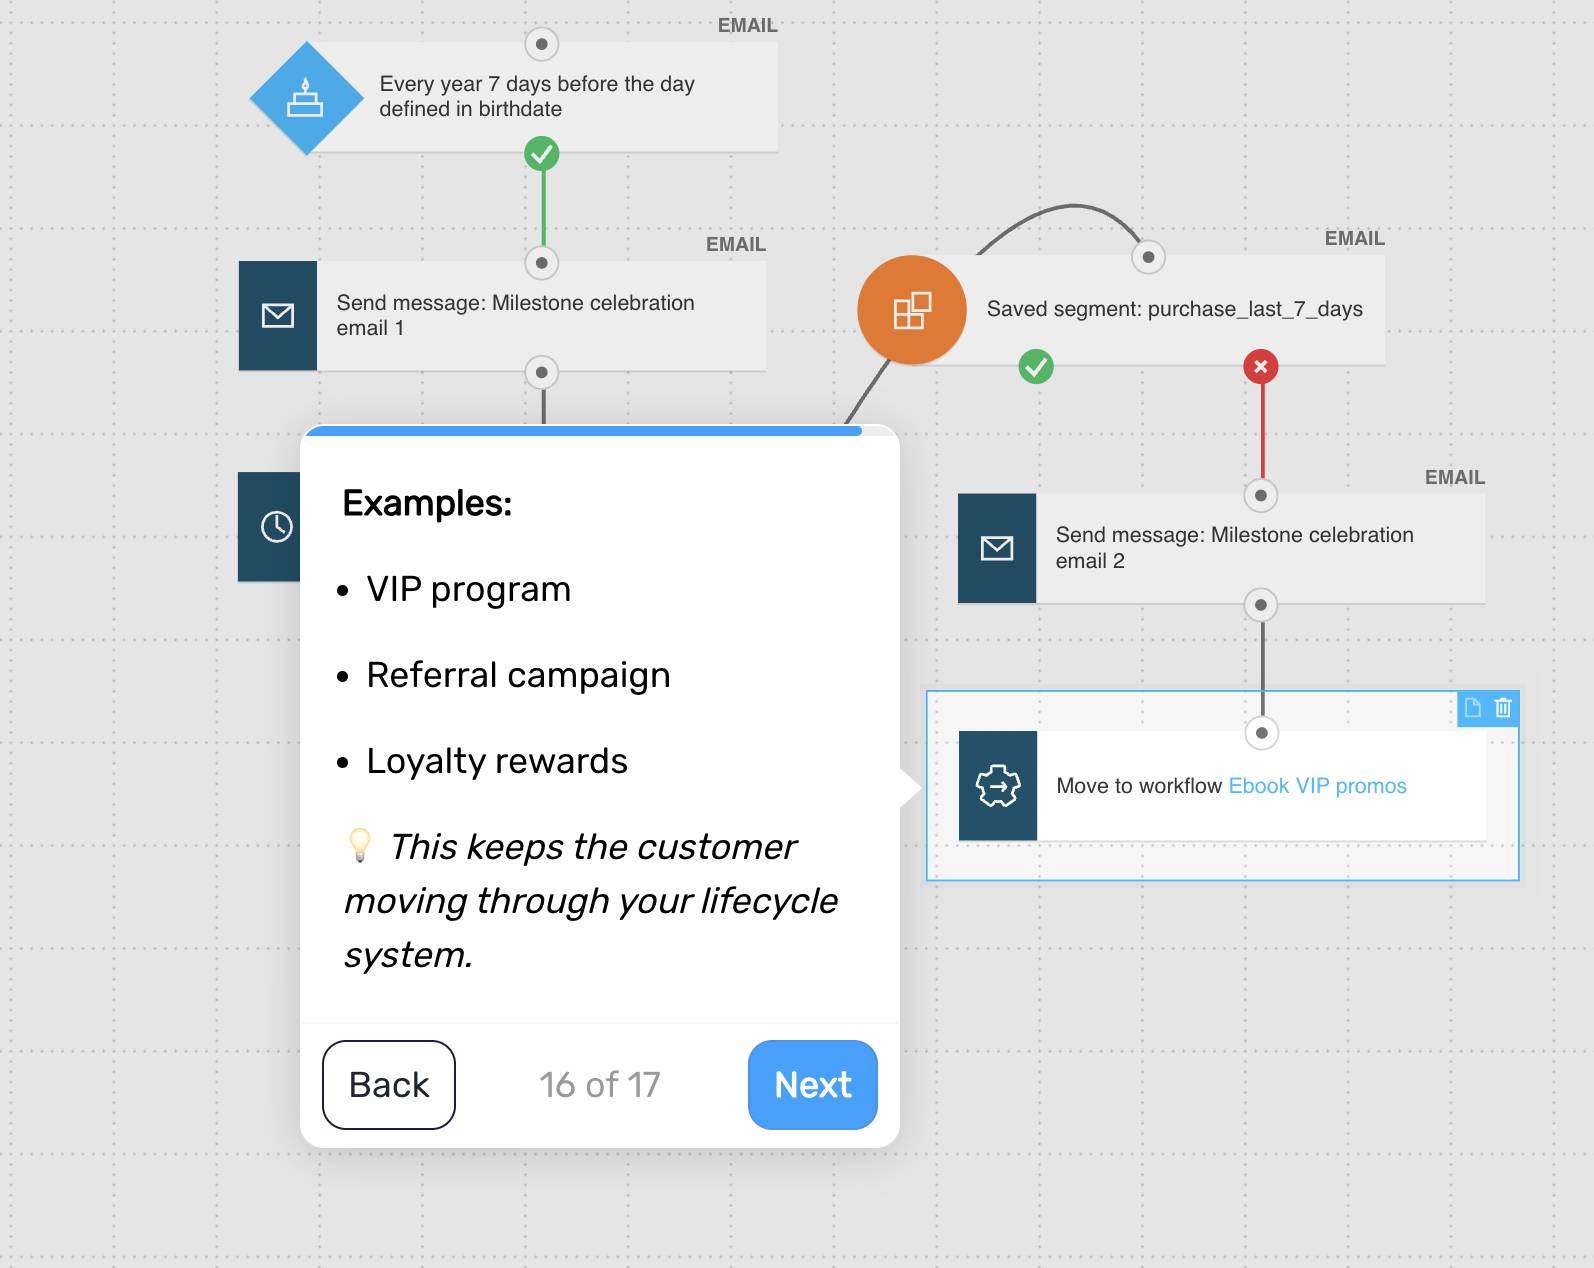The height and width of the screenshot is (1268, 1594).
Task: Select the birthdate trigger text block
Action: 537,97
